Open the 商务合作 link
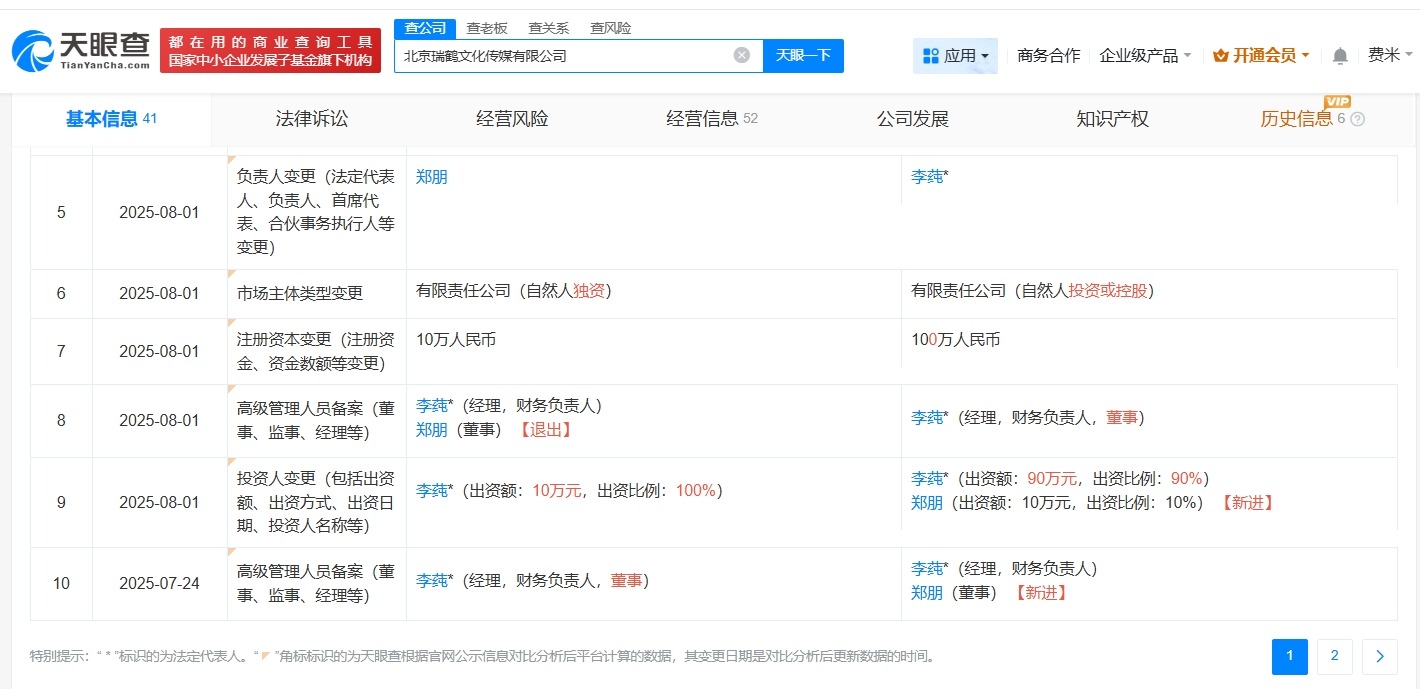This screenshot has width=1420, height=689. coord(1047,56)
